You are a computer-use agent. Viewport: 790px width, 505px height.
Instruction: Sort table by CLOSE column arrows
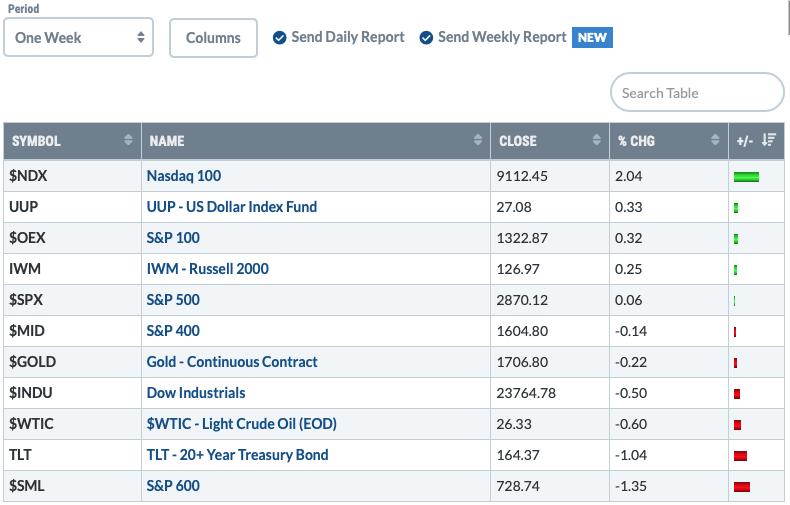597,140
